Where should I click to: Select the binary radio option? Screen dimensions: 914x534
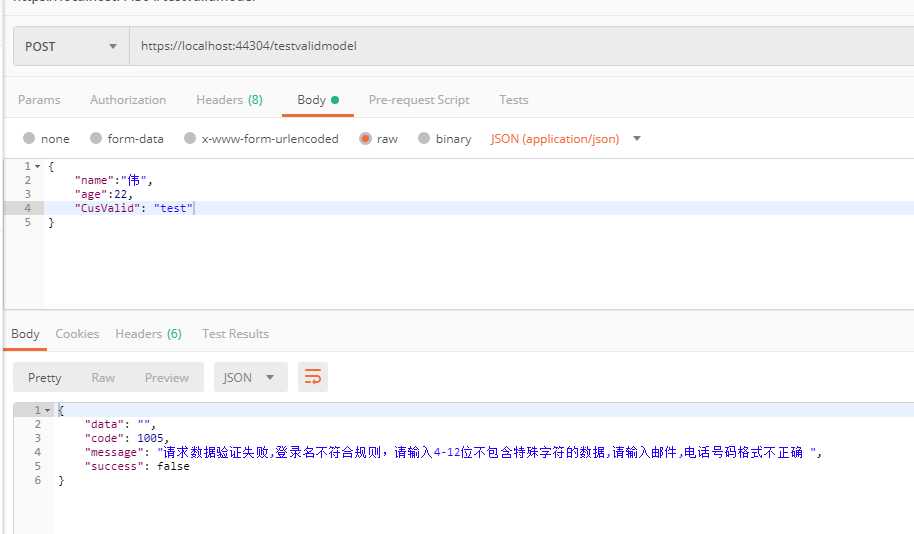[x=424, y=138]
